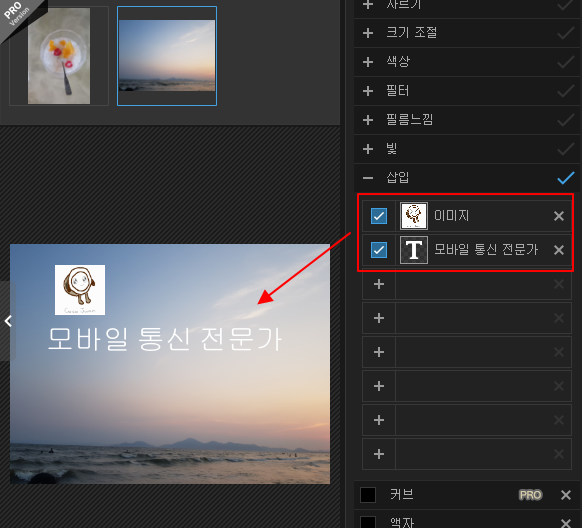582x528 pixels.
Task: Select the 모바일 통신 전문가 layer label
Action: point(486,249)
